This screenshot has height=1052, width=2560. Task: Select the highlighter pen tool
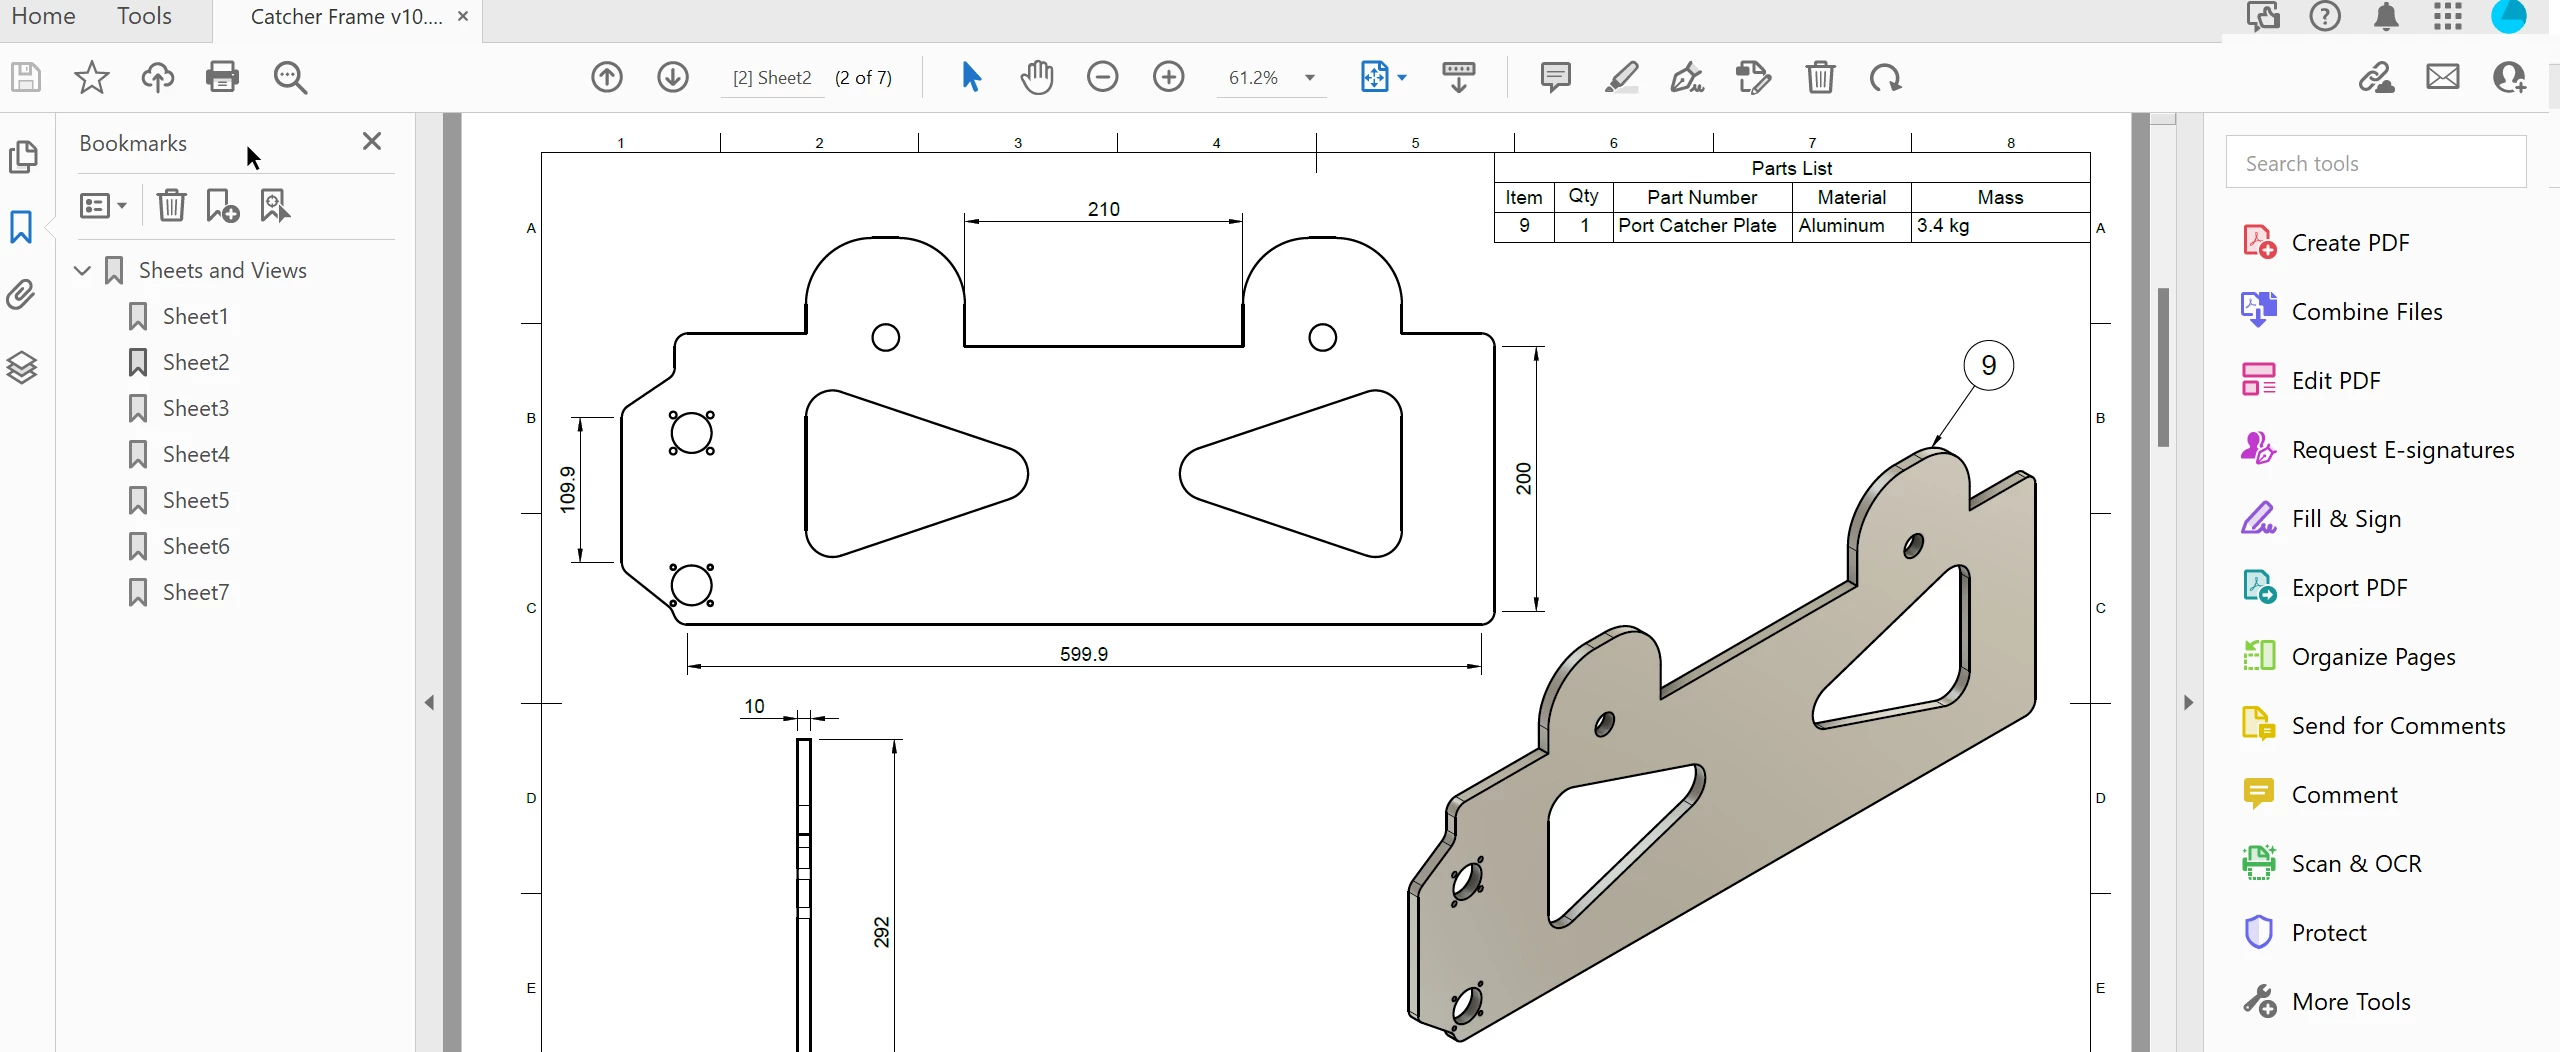(x=1621, y=77)
